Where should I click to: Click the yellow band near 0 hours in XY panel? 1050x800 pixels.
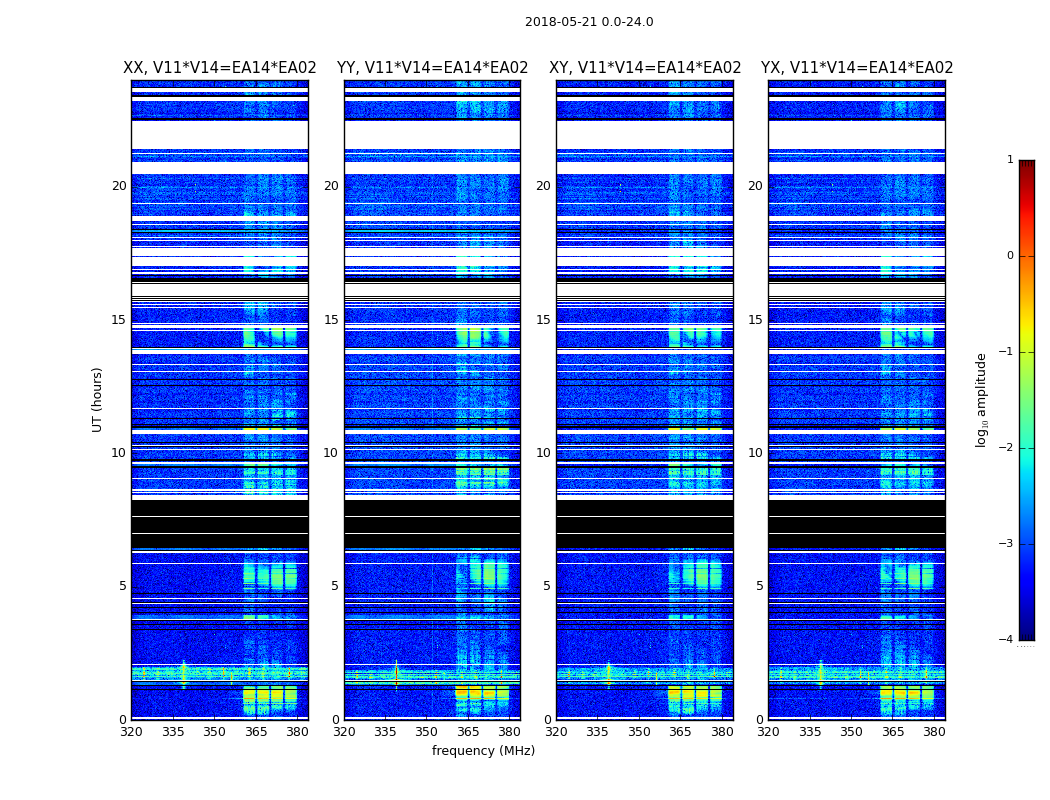tap(695, 694)
